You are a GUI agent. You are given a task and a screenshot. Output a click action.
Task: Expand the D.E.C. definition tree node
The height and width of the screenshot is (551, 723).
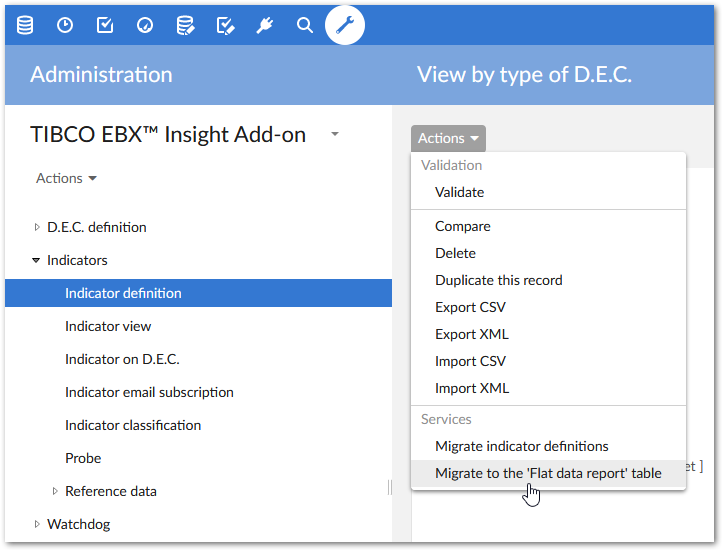click(x=37, y=227)
